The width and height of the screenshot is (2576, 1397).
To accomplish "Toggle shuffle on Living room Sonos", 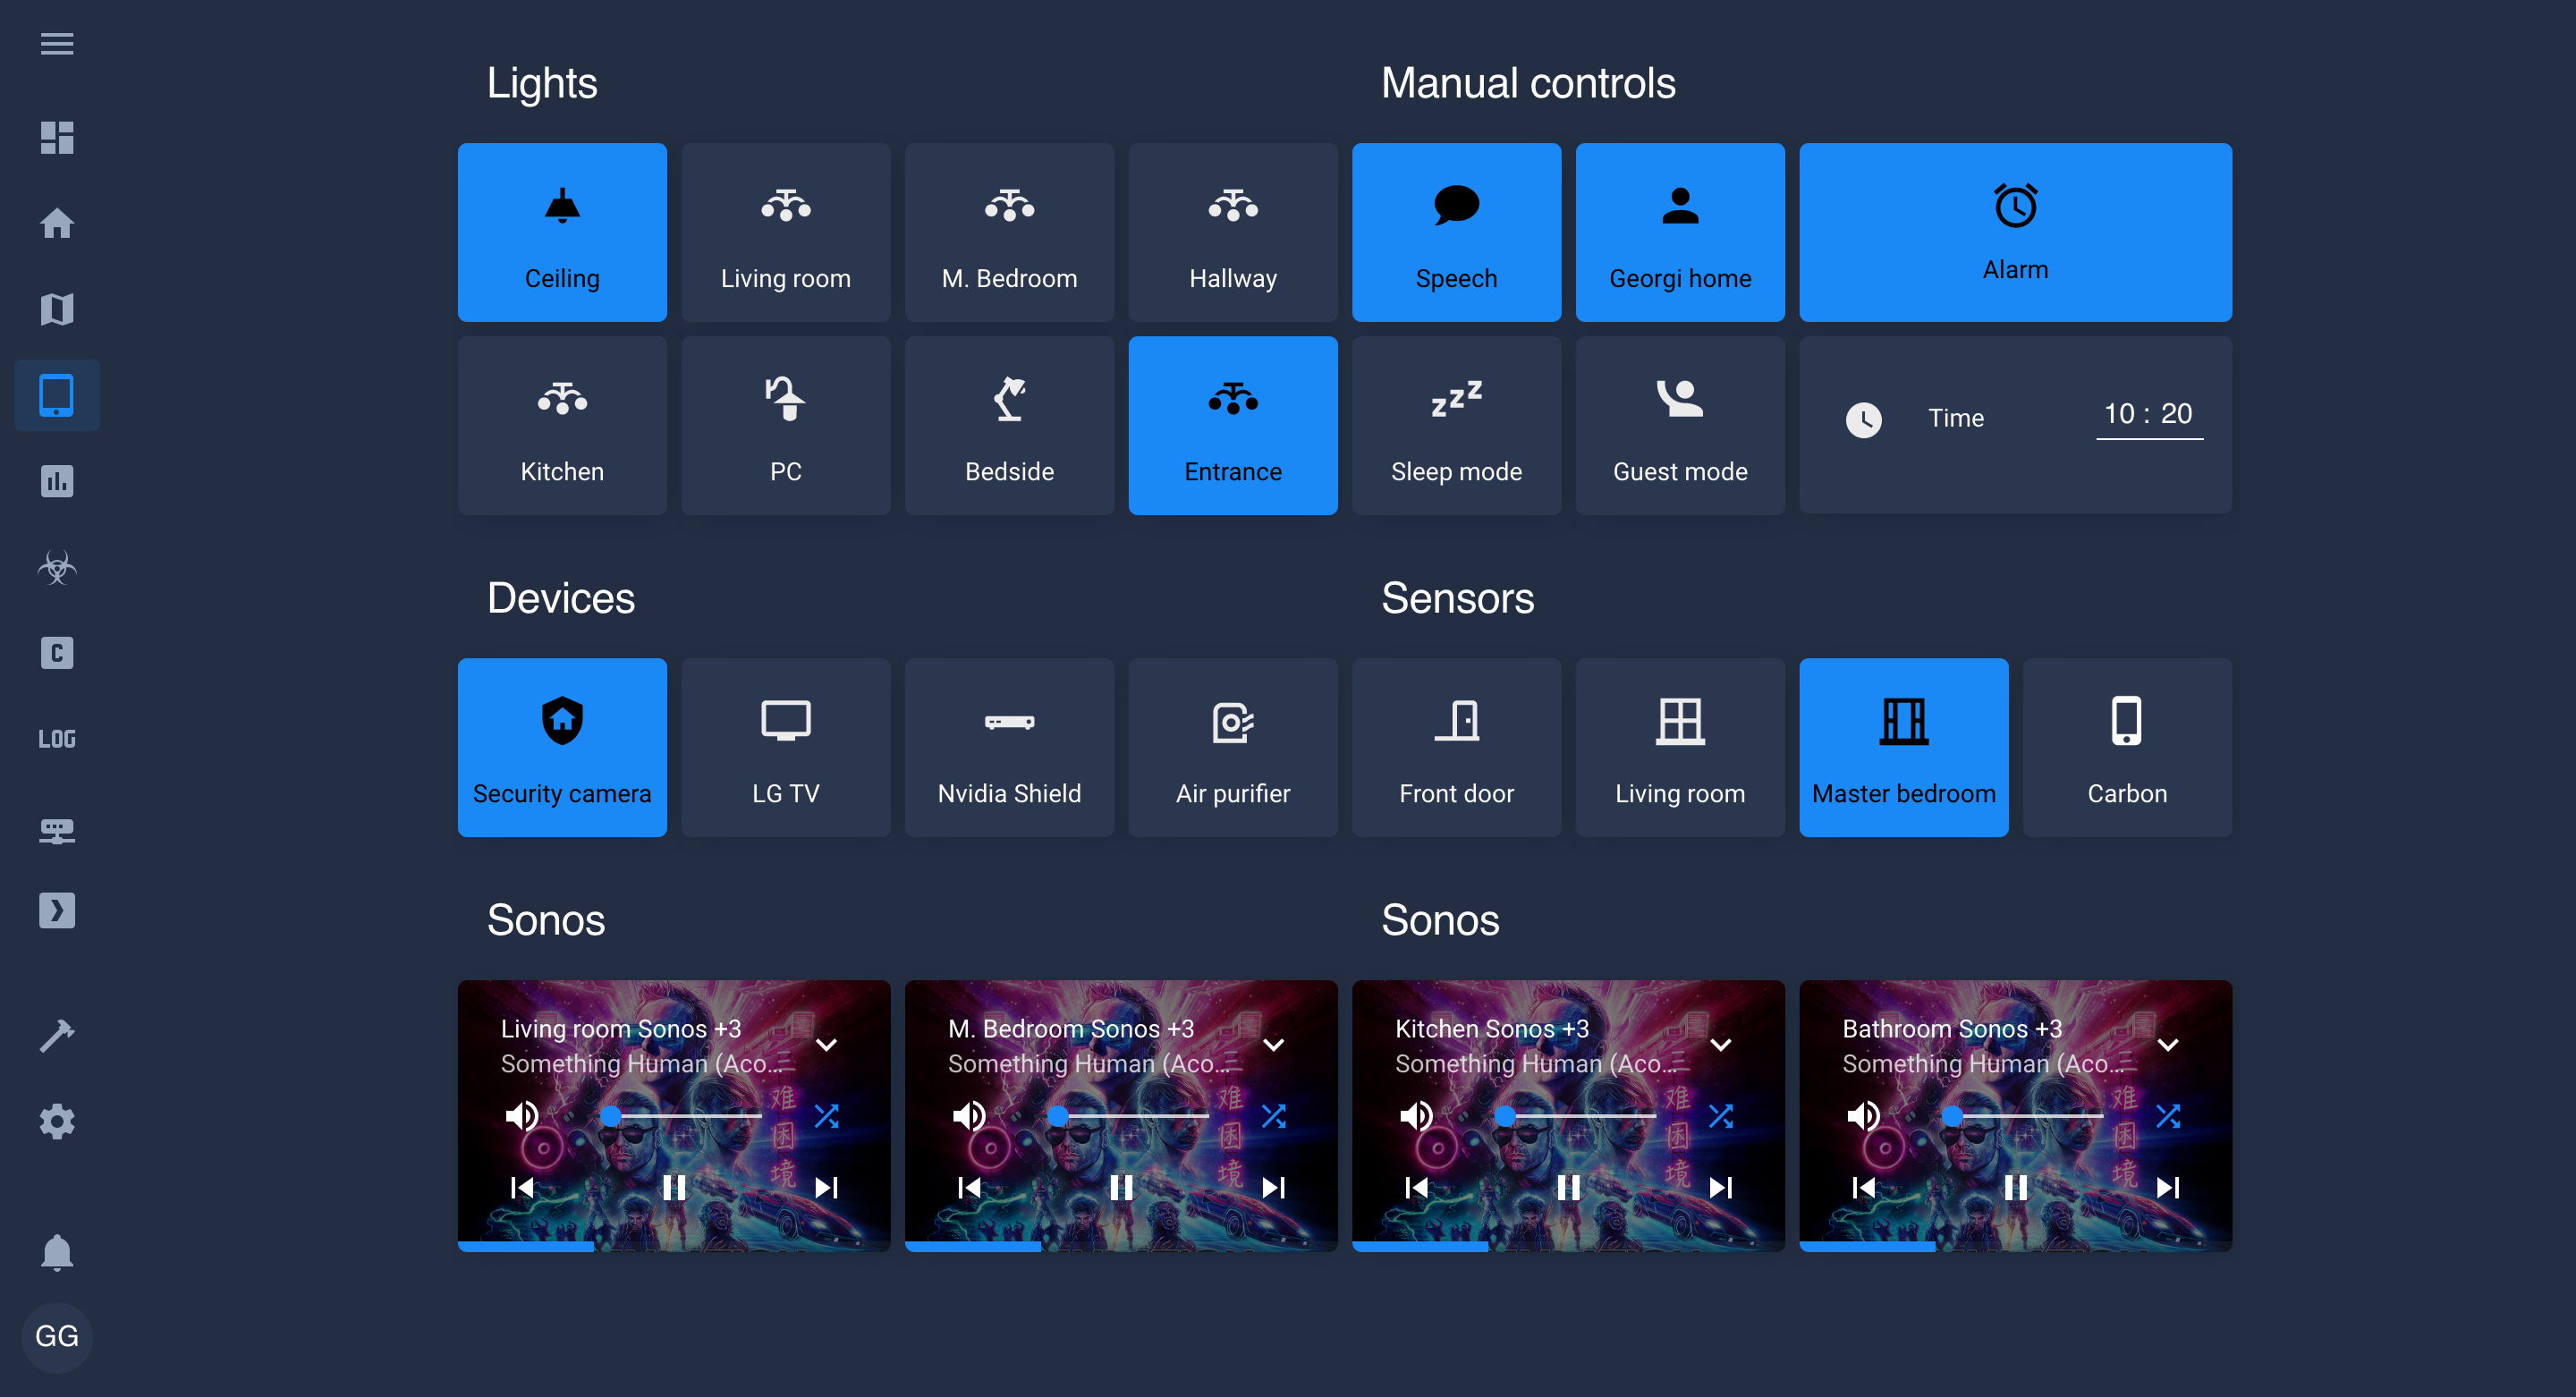I will click(x=826, y=1115).
